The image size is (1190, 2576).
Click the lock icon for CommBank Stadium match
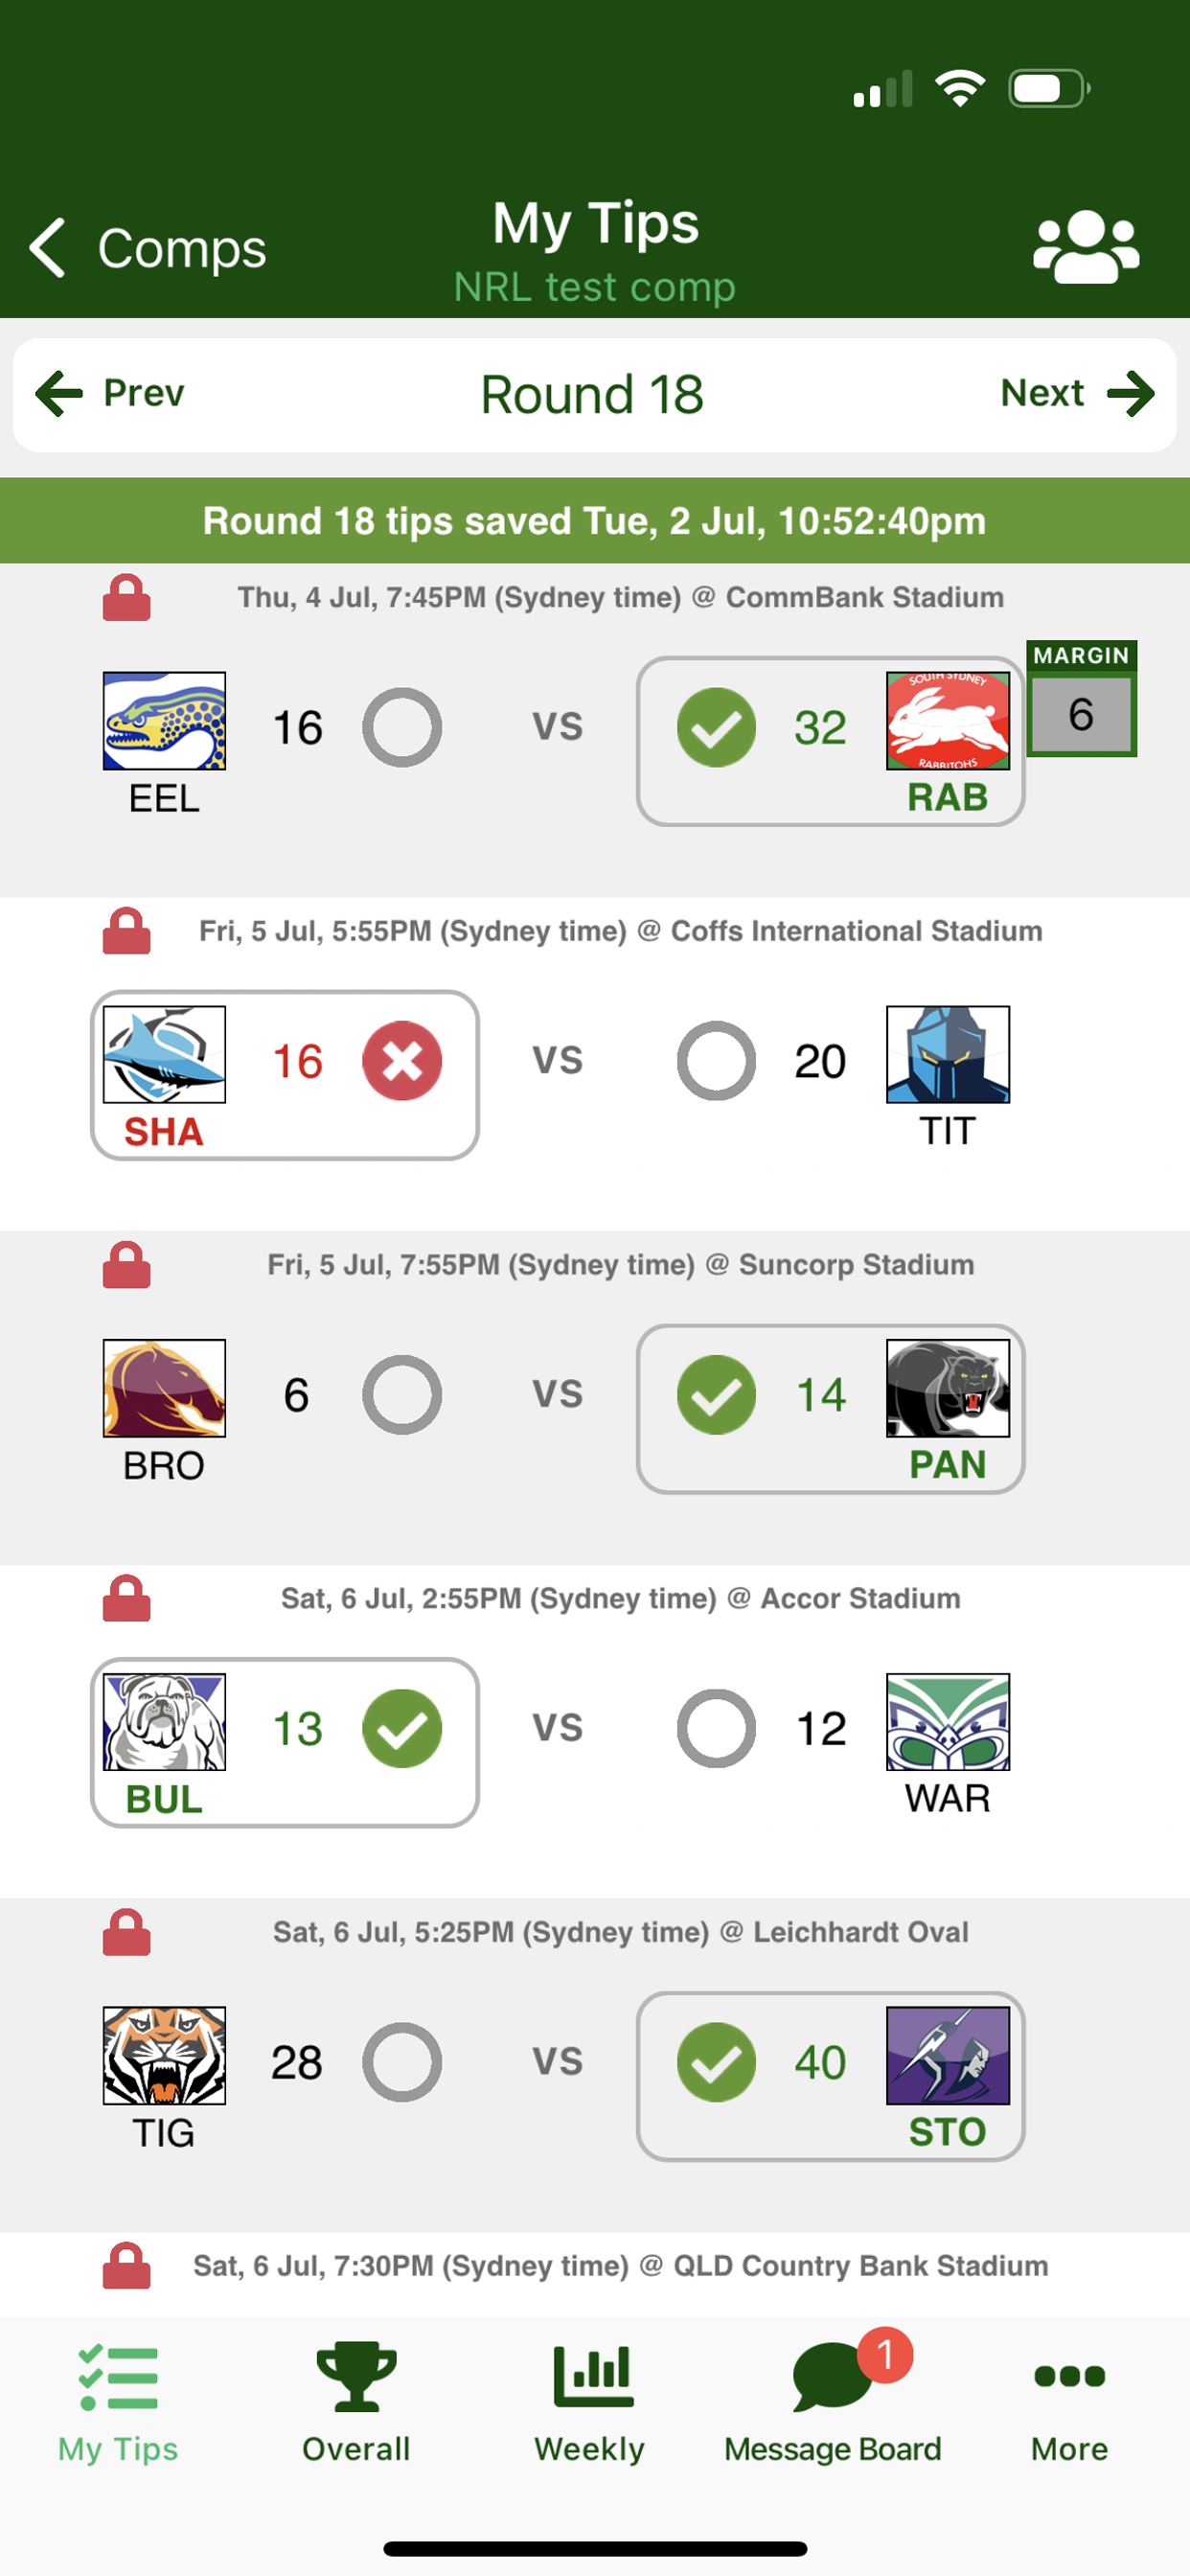click(x=127, y=598)
